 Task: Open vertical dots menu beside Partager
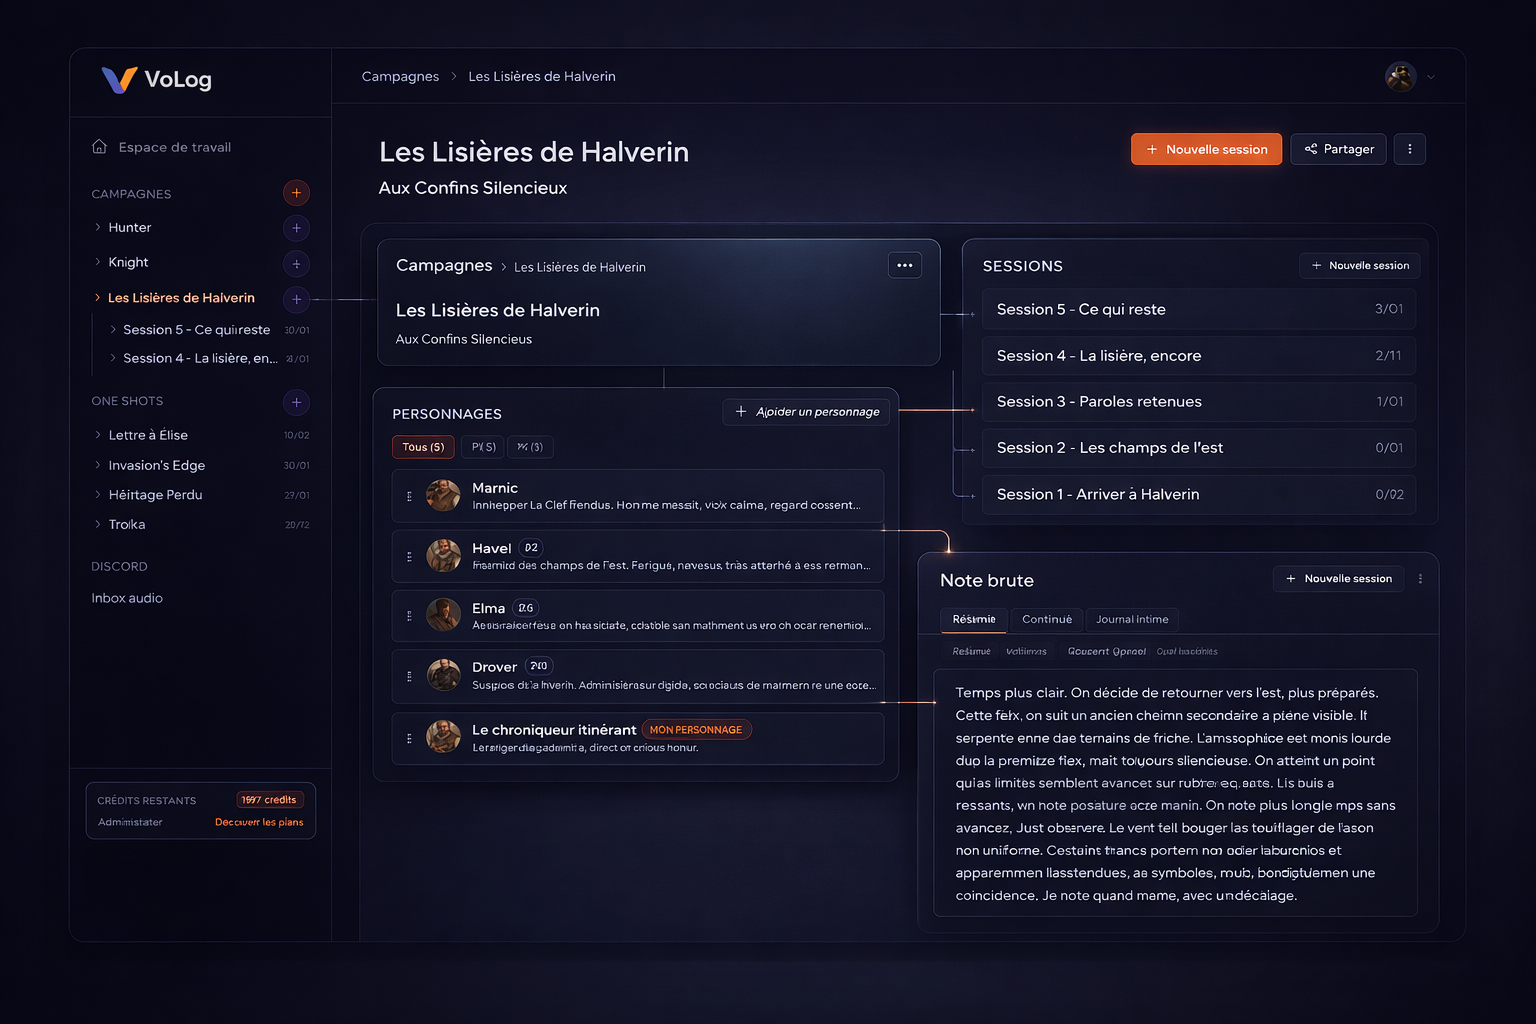pyautogui.click(x=1409, y=149)
